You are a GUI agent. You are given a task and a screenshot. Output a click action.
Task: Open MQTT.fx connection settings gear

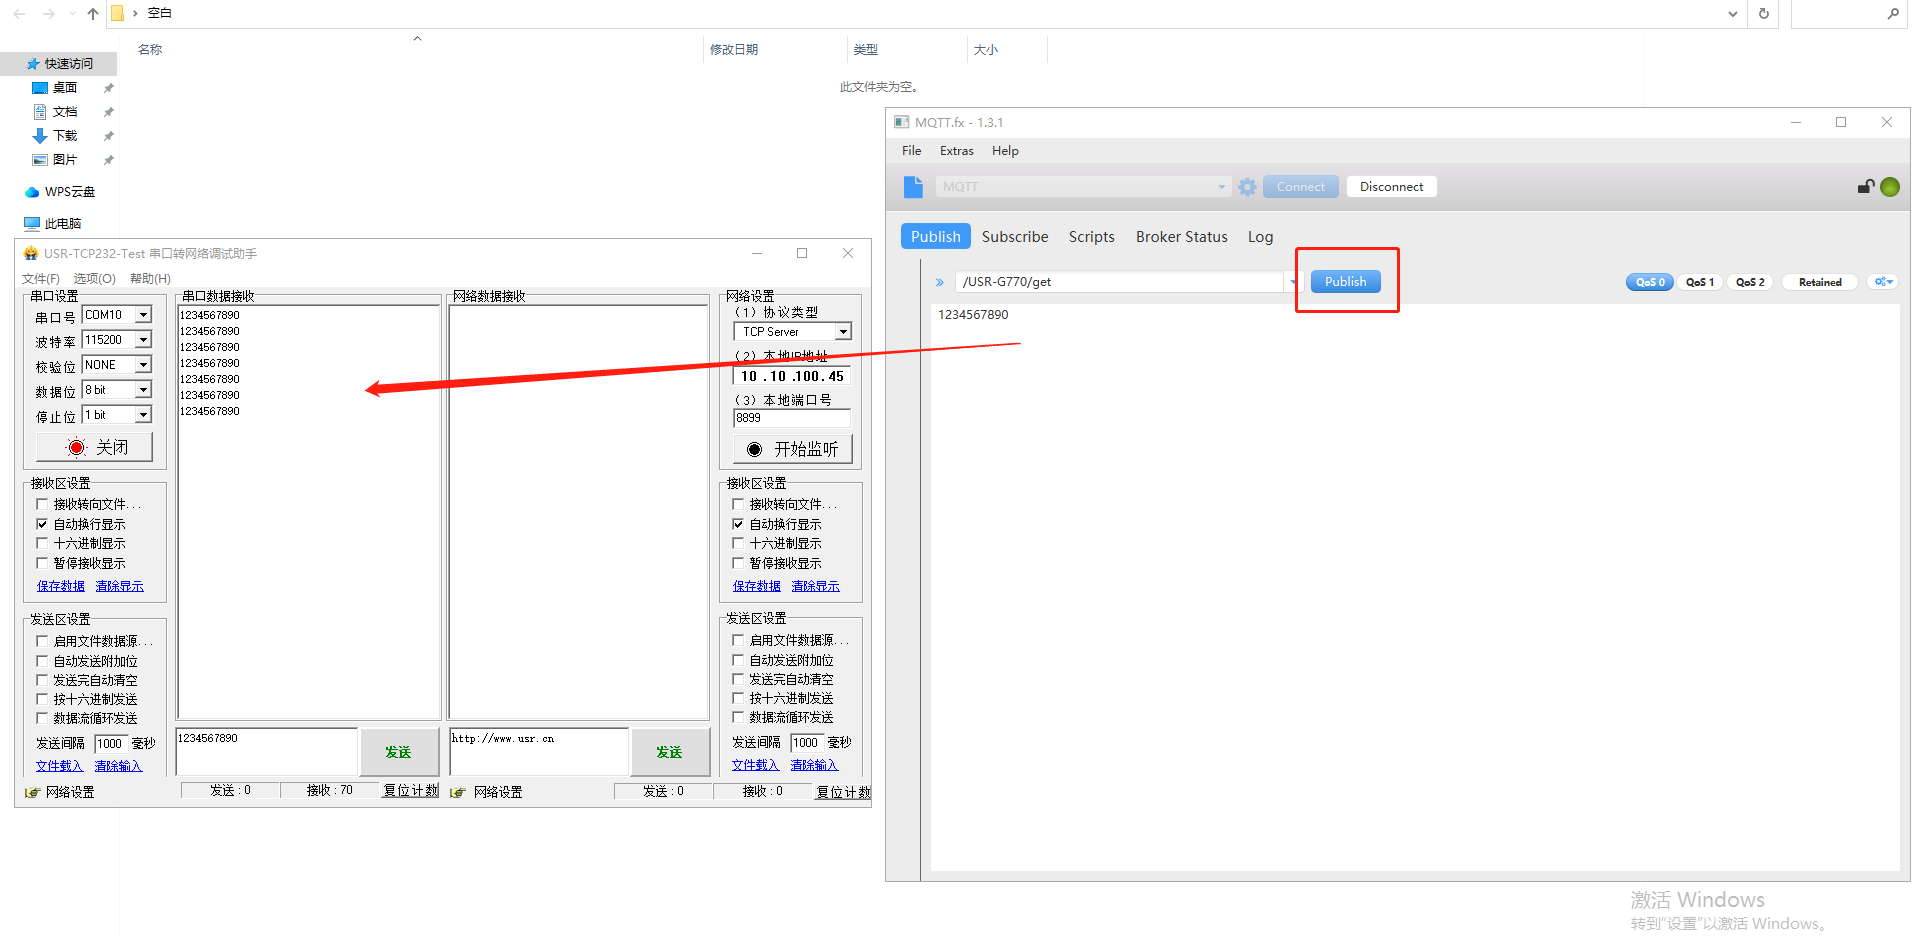click(x=1247, y=187)
